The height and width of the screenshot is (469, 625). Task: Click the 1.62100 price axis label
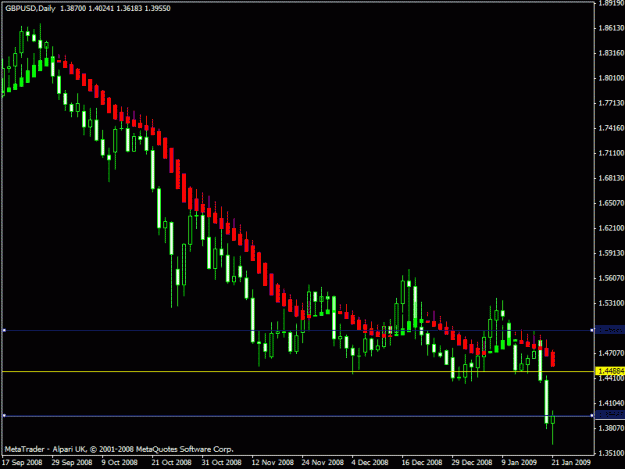pos(611,228)
